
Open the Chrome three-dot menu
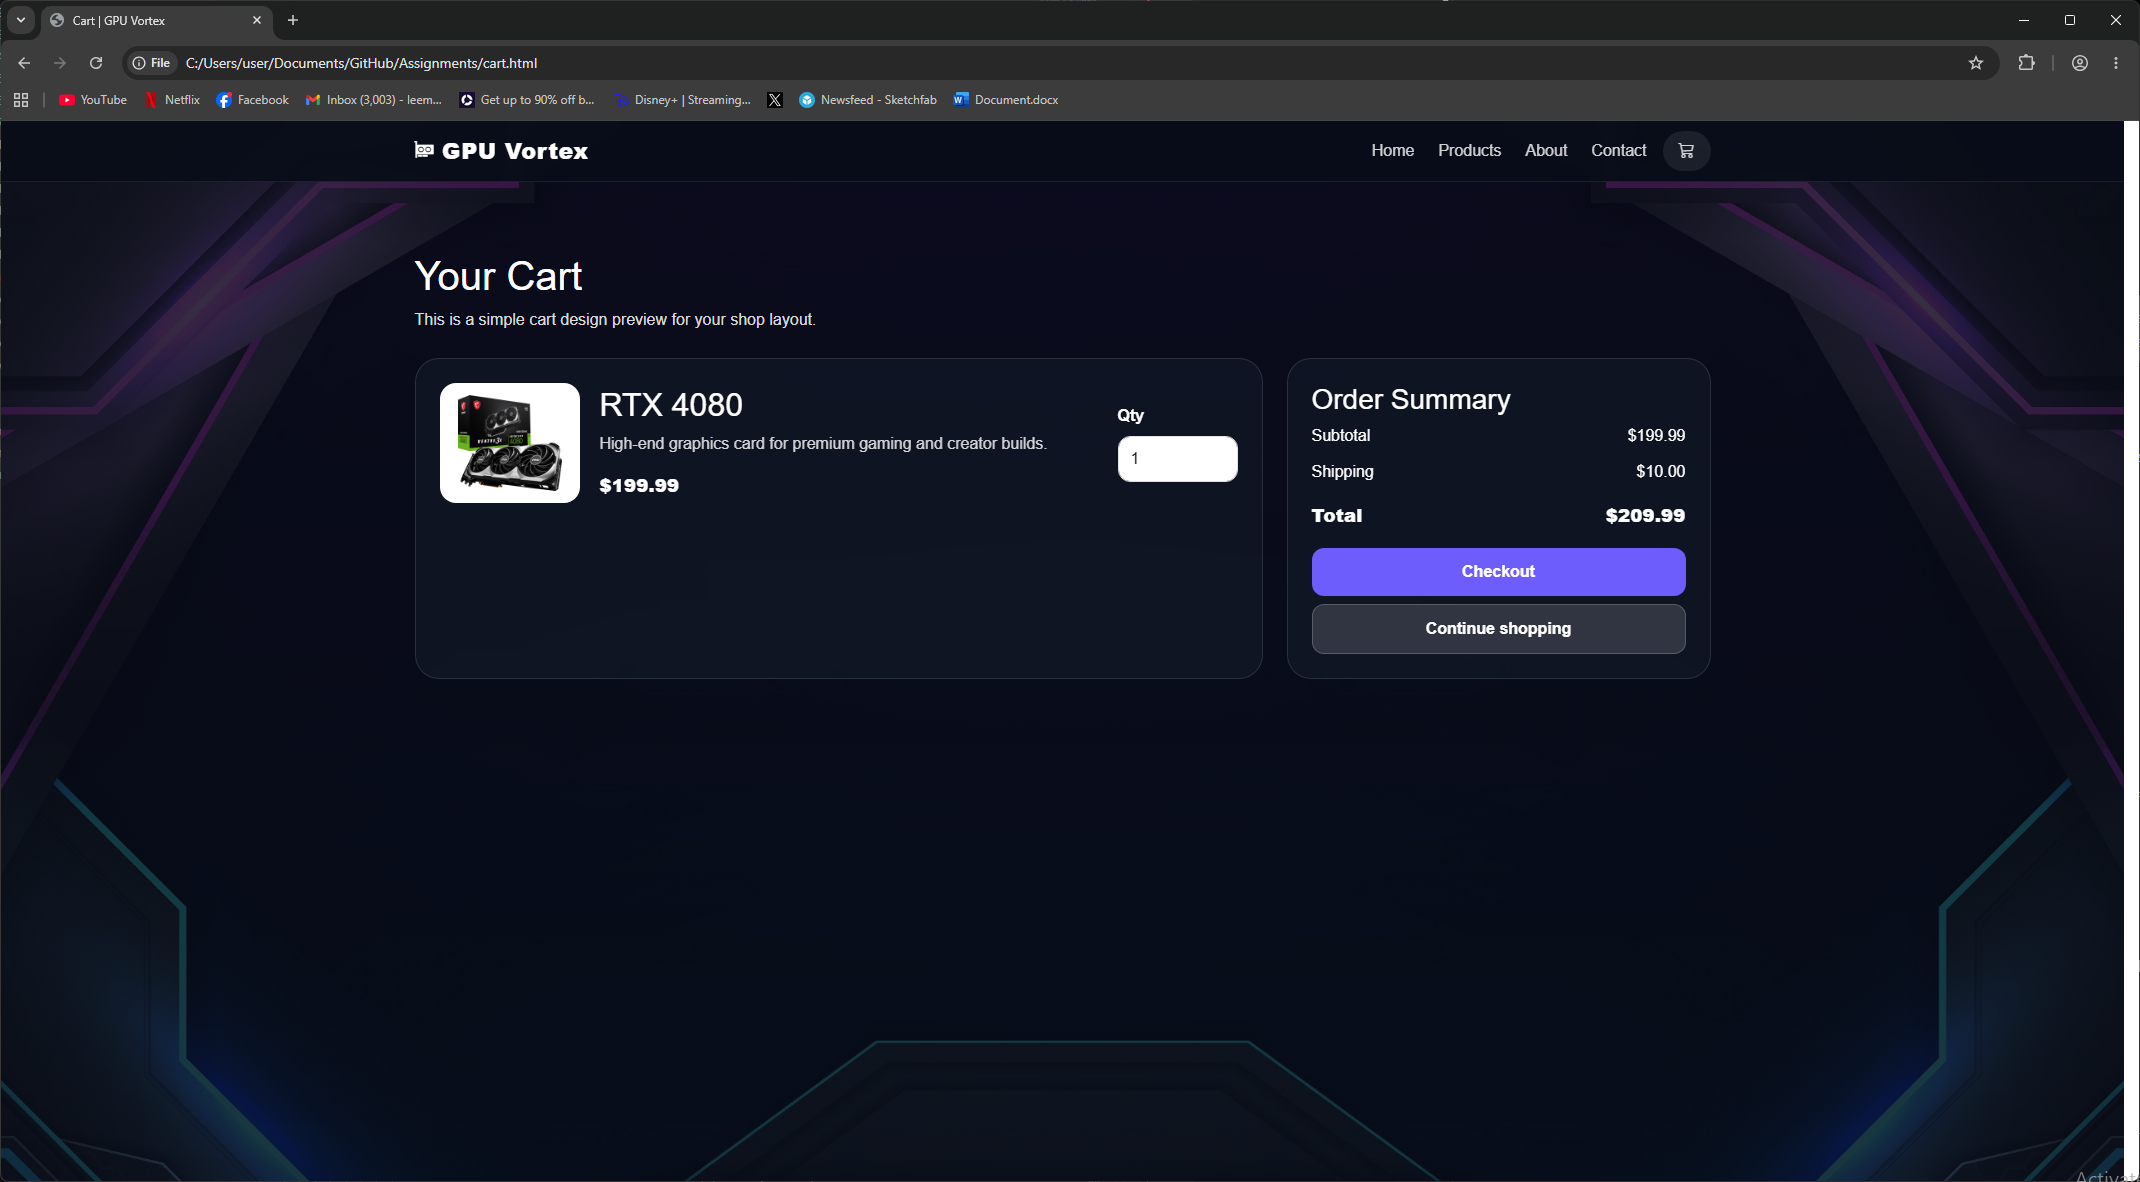pyautogui.click(x=2116, y=63)
